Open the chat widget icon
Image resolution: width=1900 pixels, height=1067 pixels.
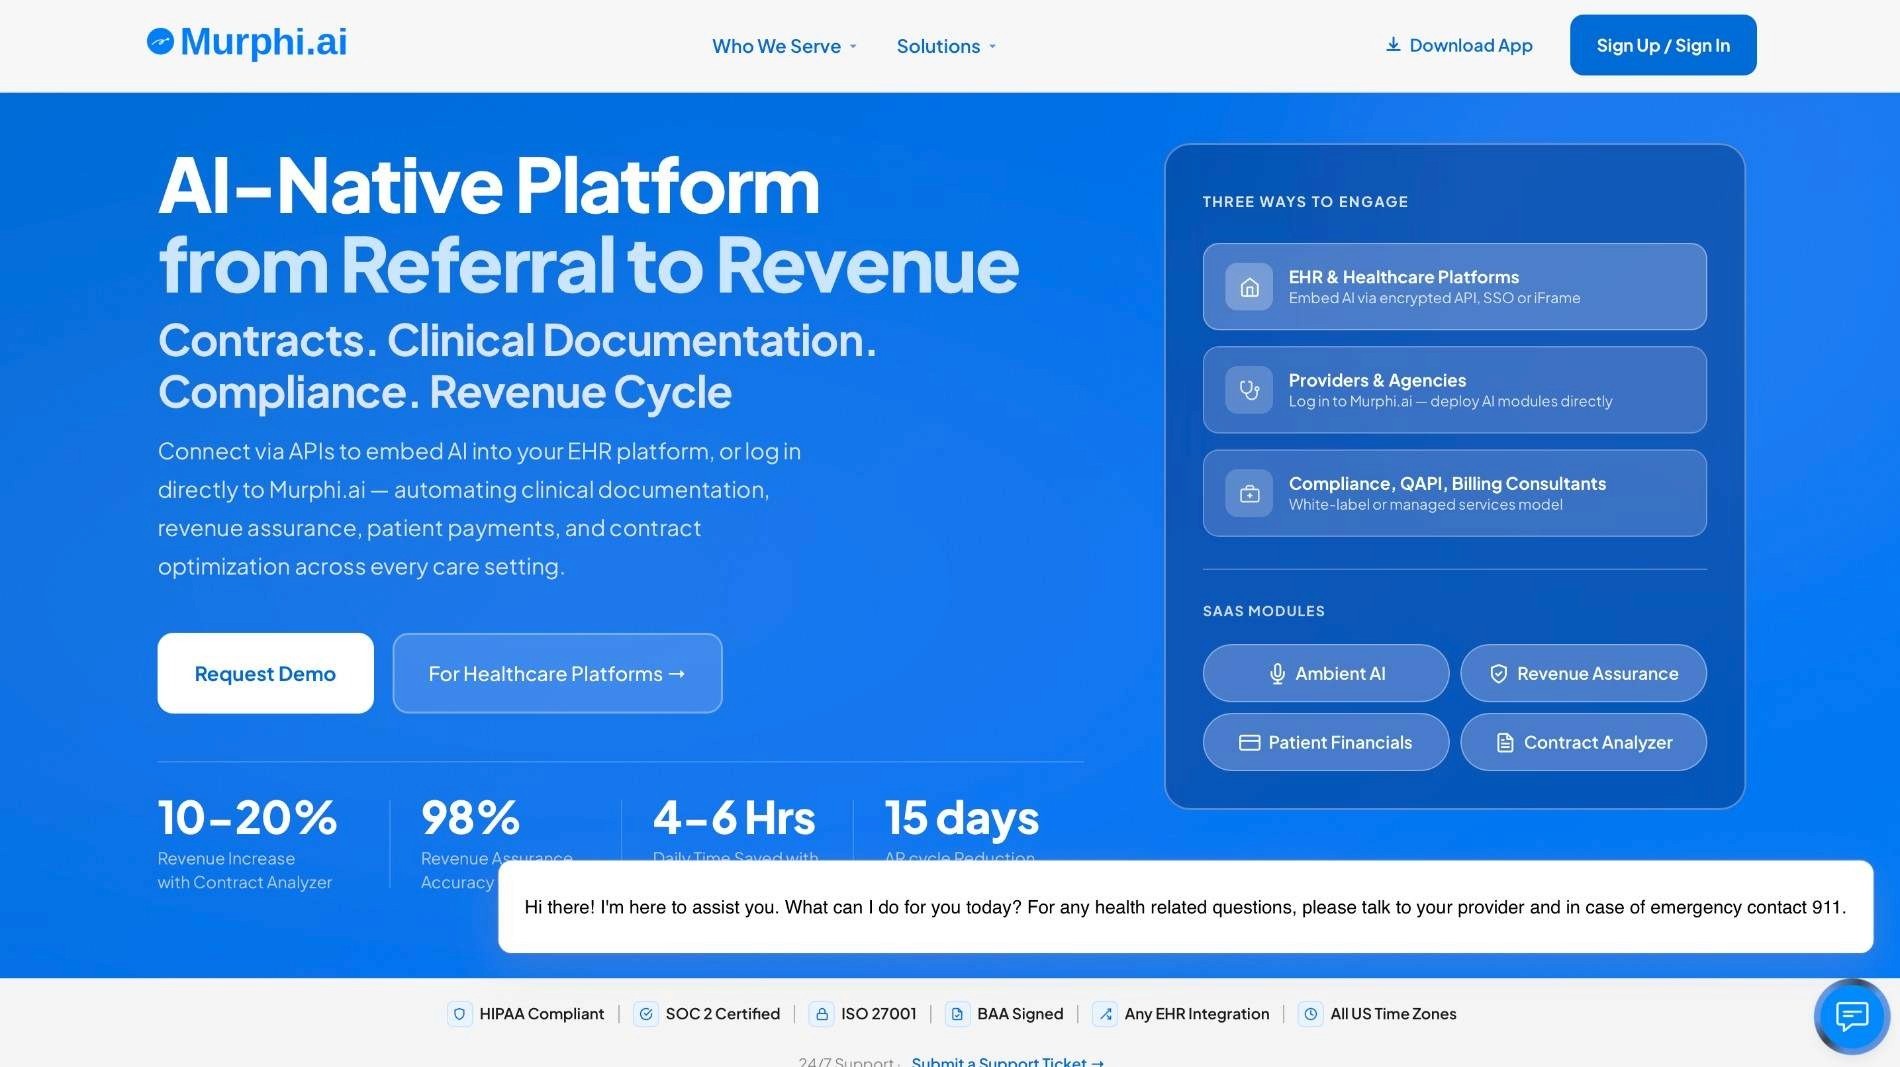[x=1851, y=1016]
